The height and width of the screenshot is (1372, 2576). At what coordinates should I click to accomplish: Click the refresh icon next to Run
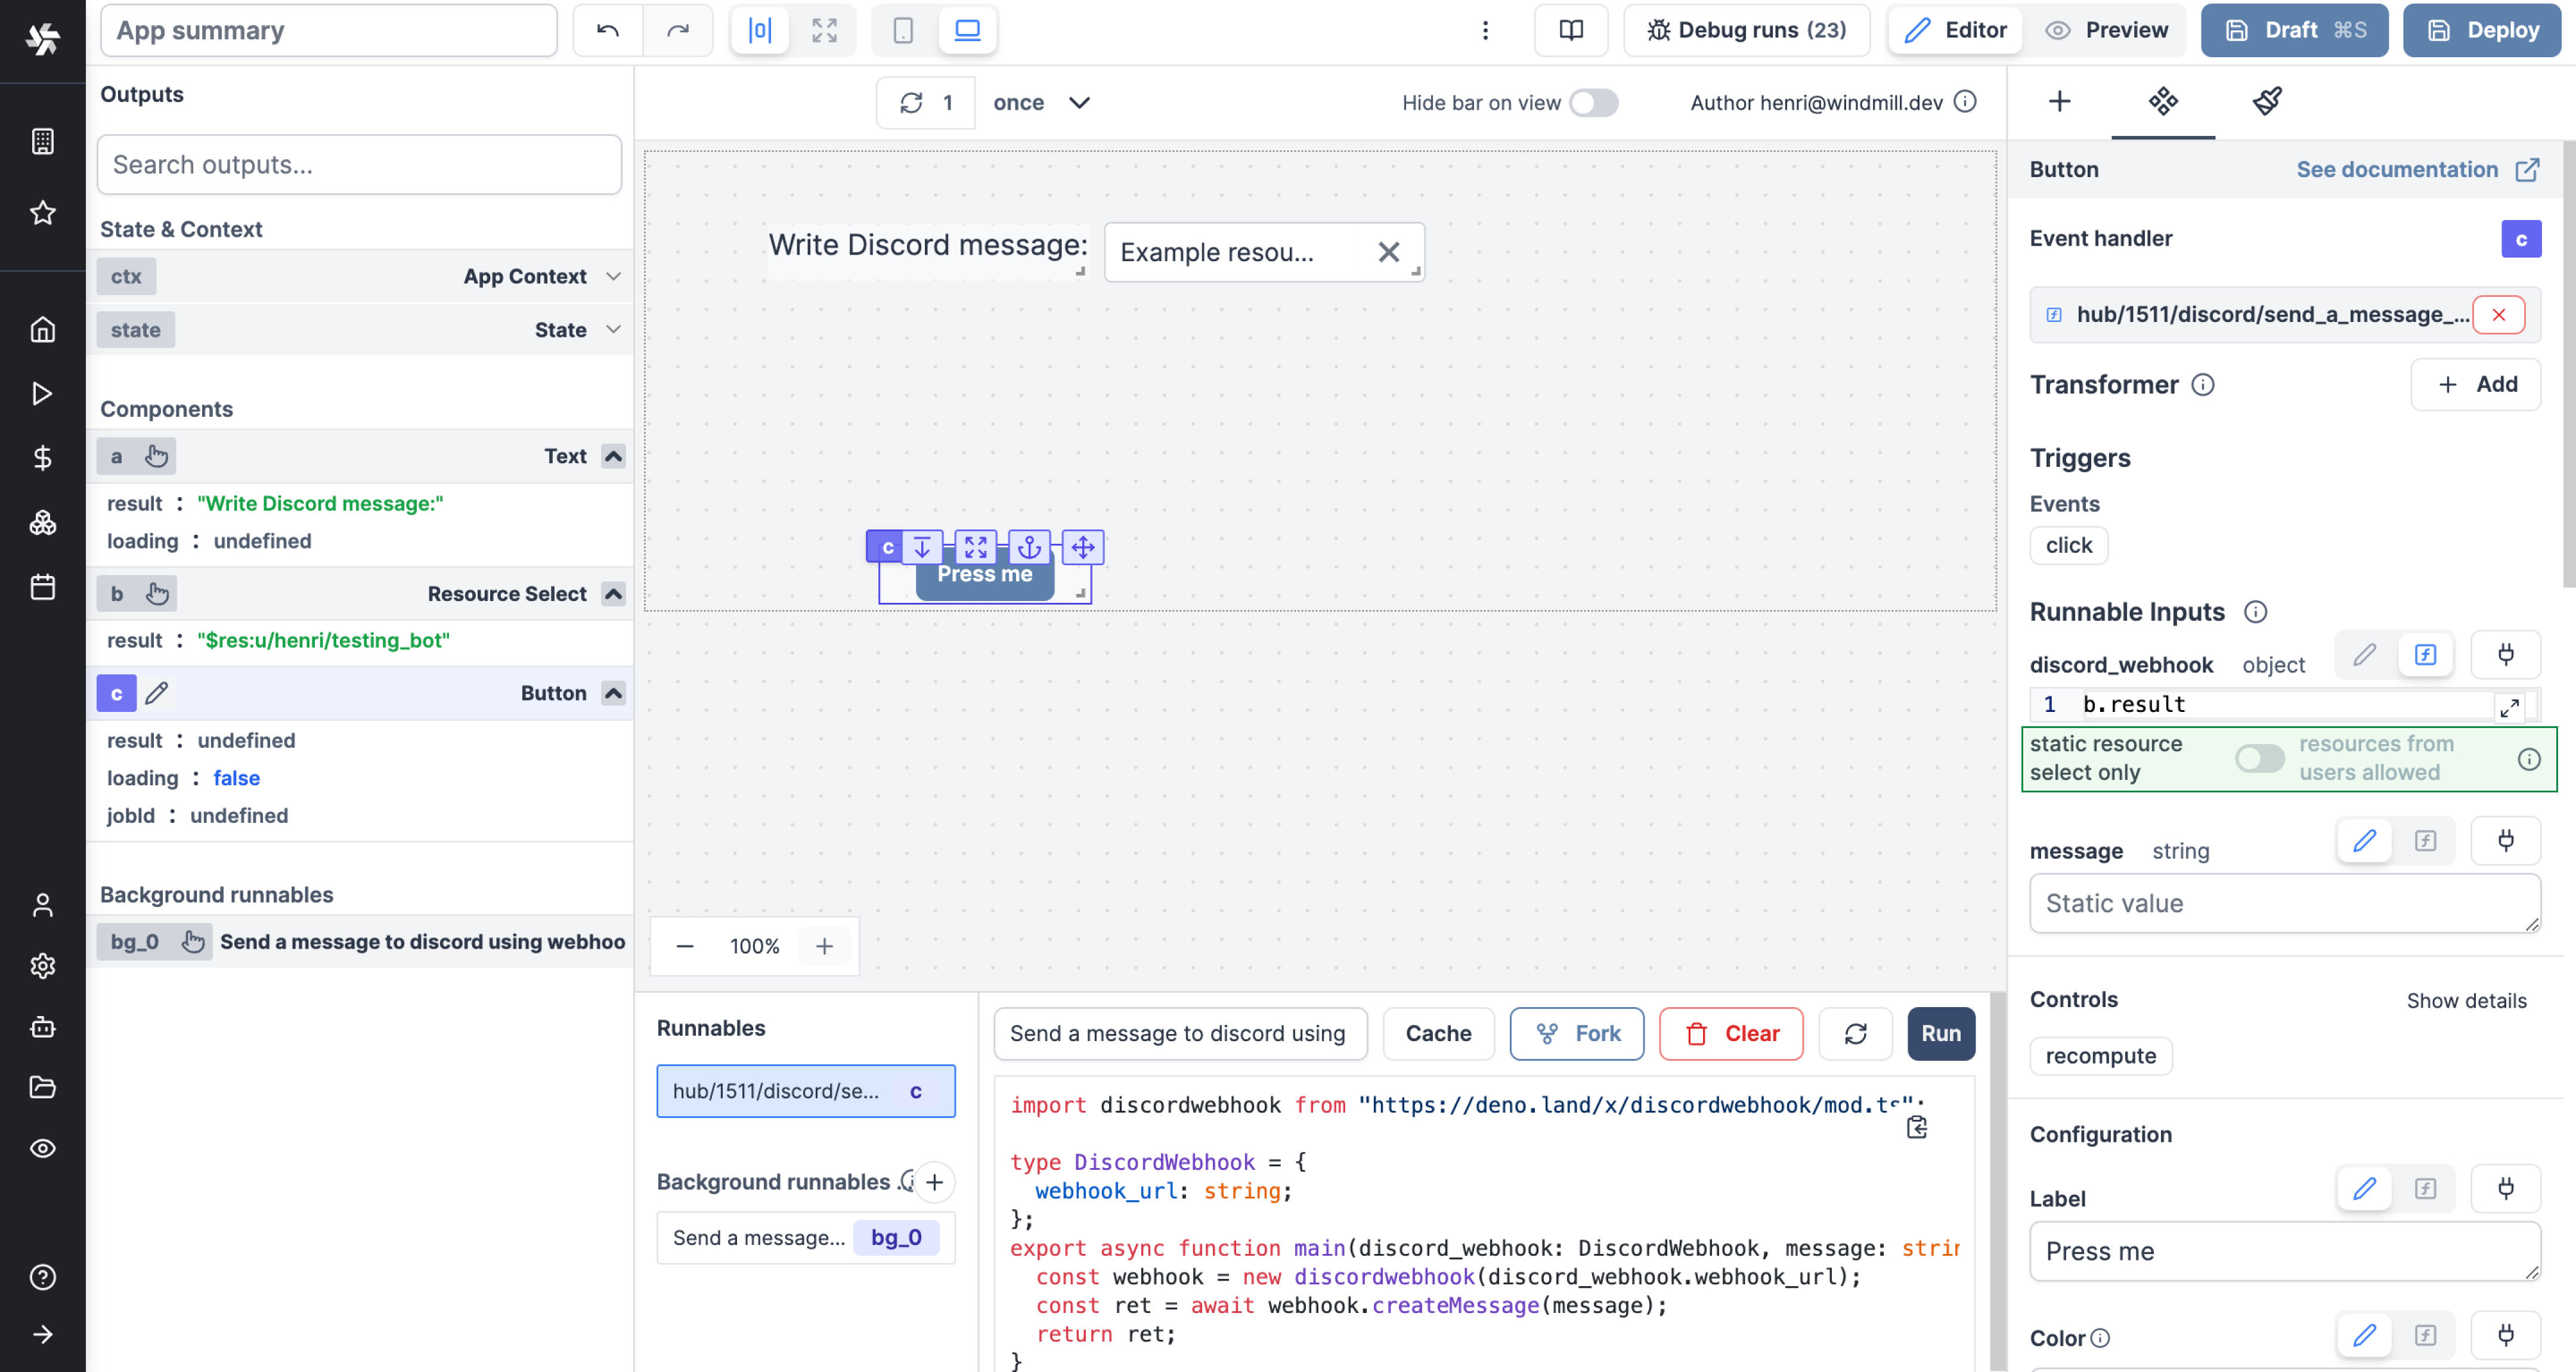point(1855,1033)
